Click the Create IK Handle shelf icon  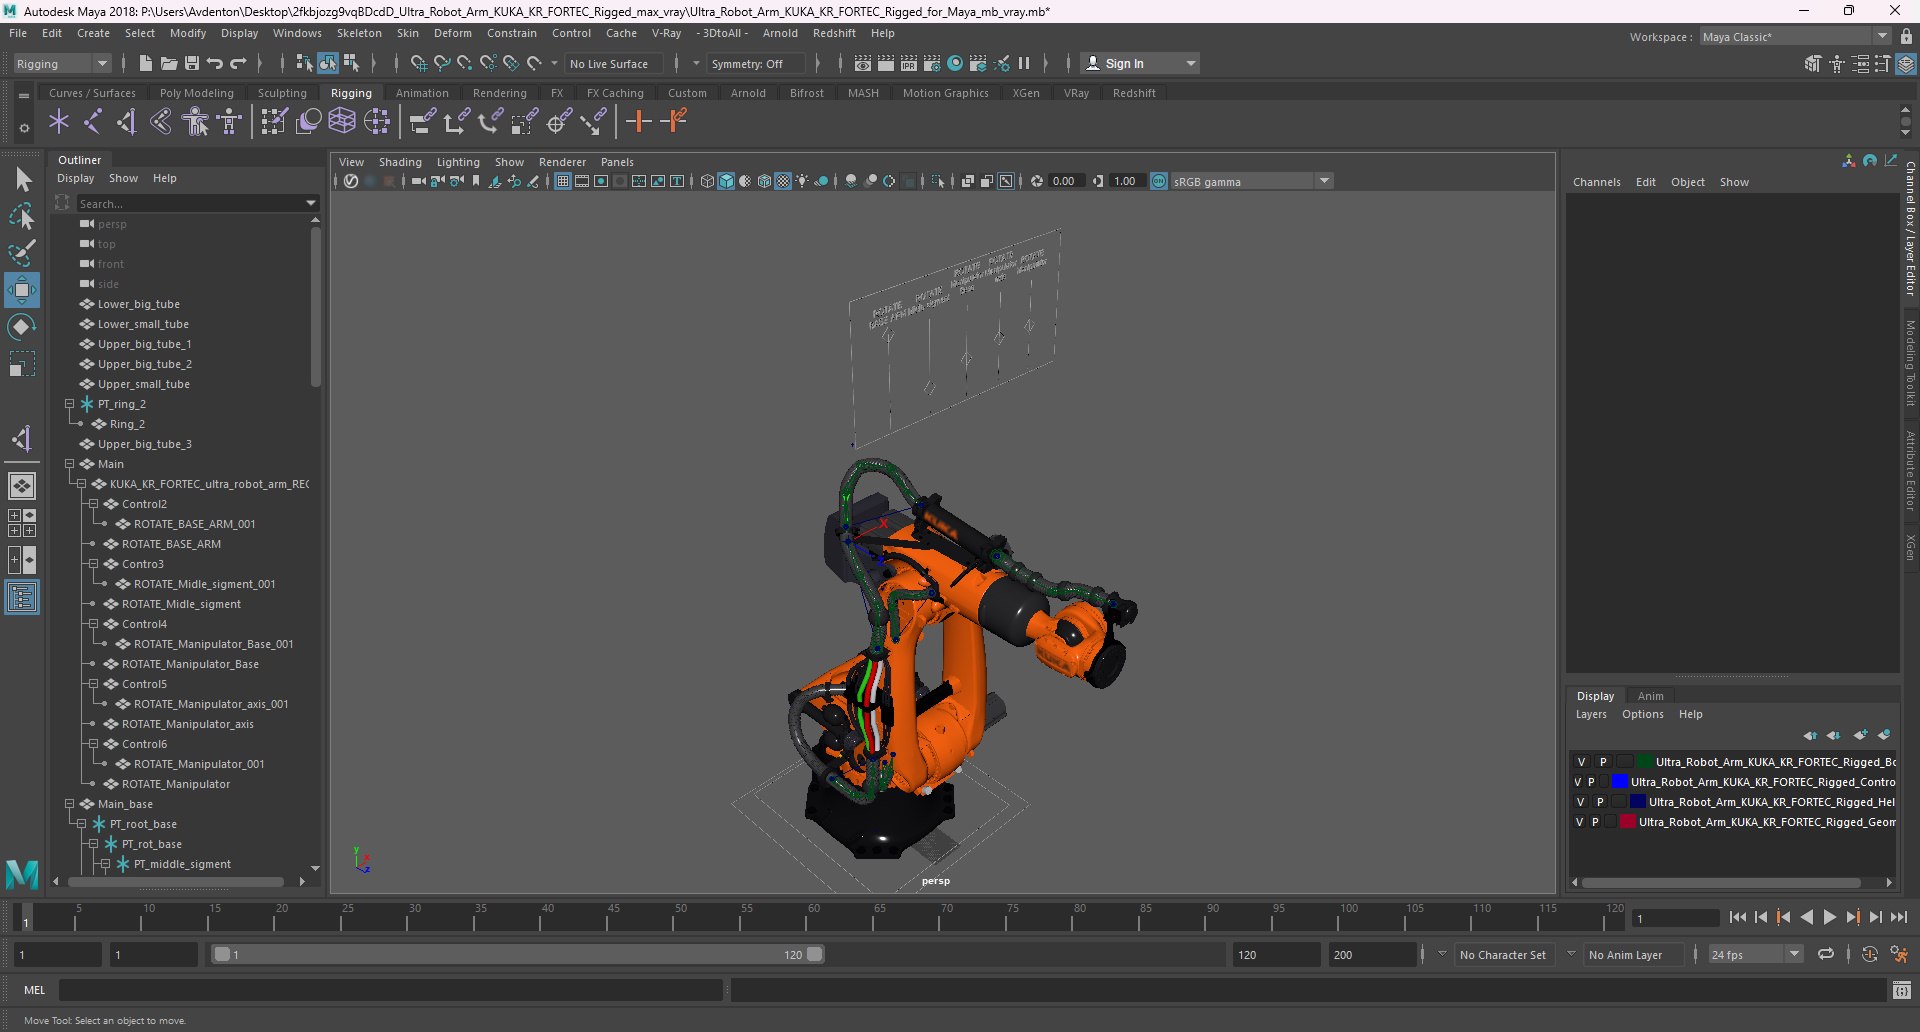tap(127, 122)
